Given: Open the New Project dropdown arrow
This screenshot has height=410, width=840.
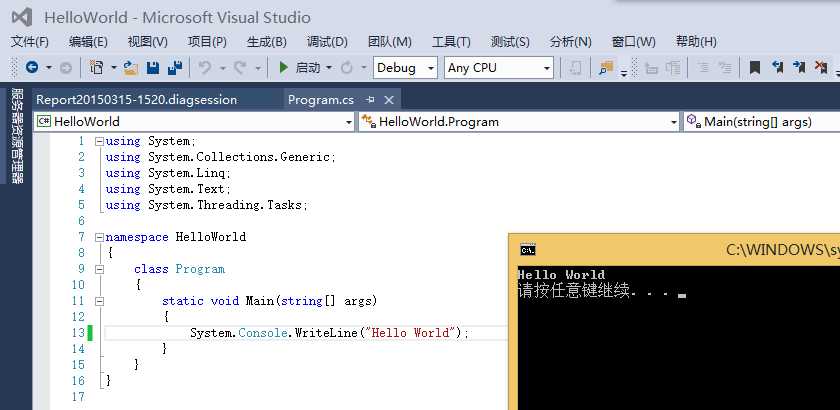Looking at the screenshot, I should (114, 68).
